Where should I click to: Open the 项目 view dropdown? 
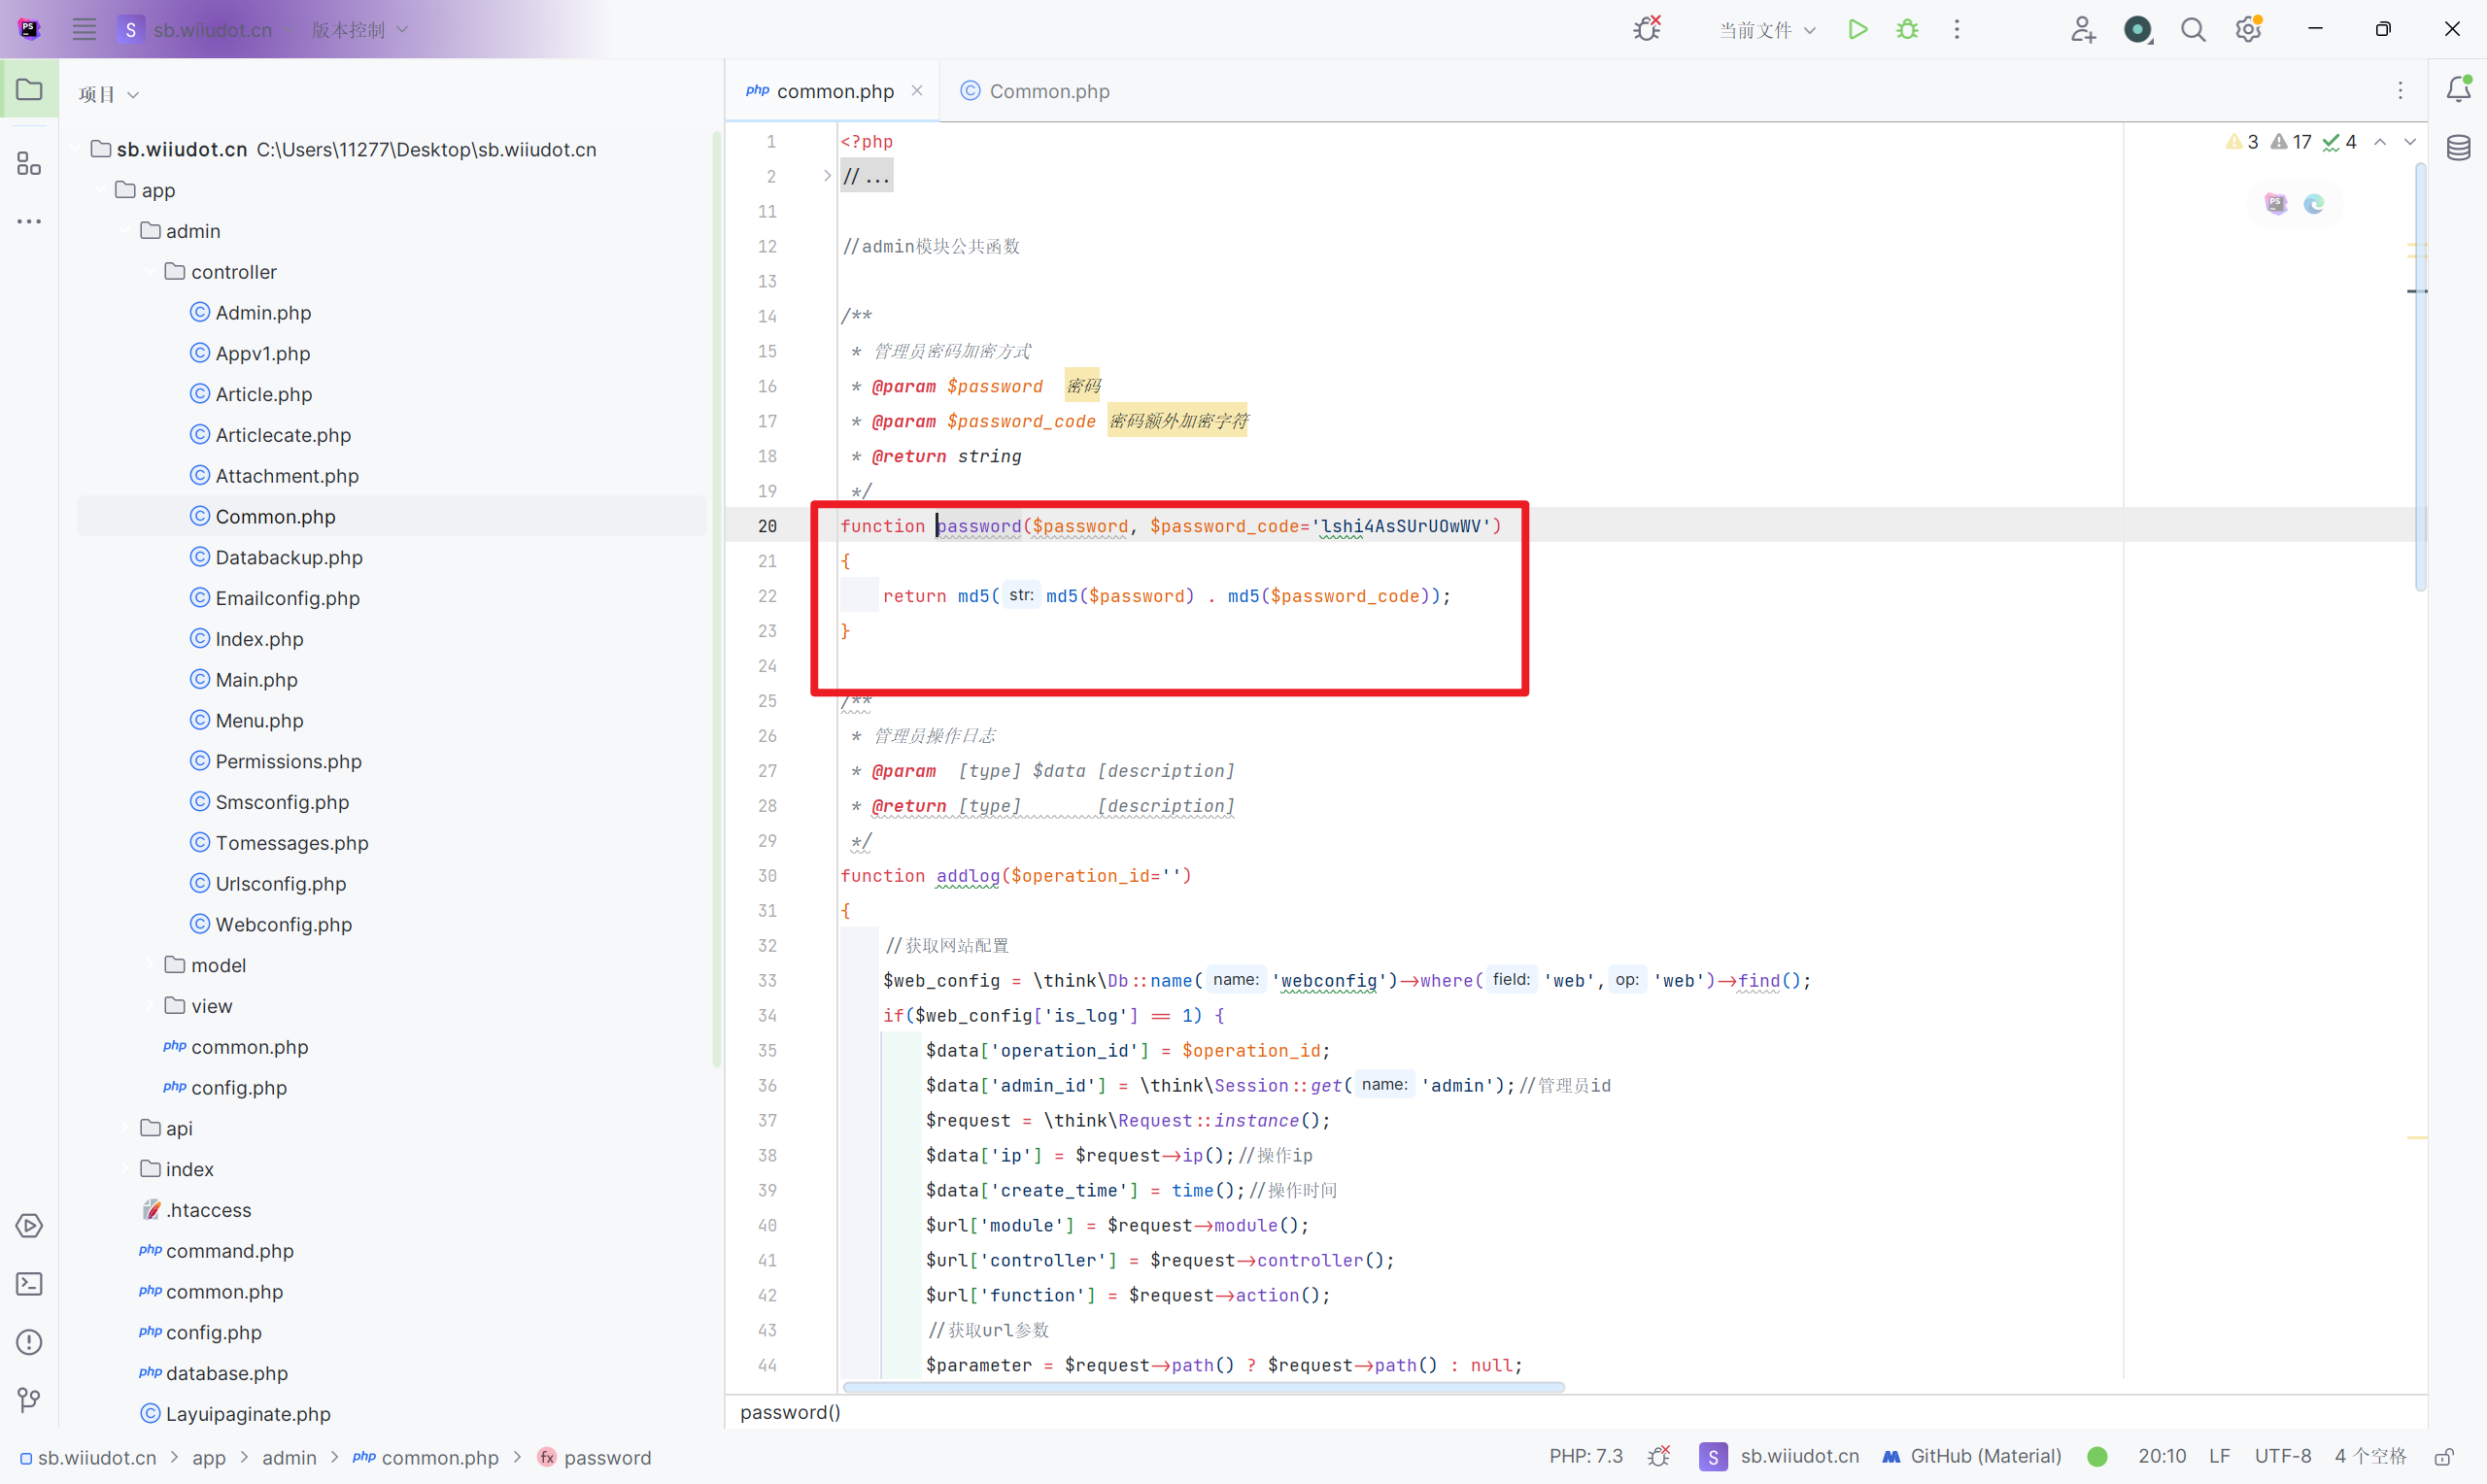point(109,94)
